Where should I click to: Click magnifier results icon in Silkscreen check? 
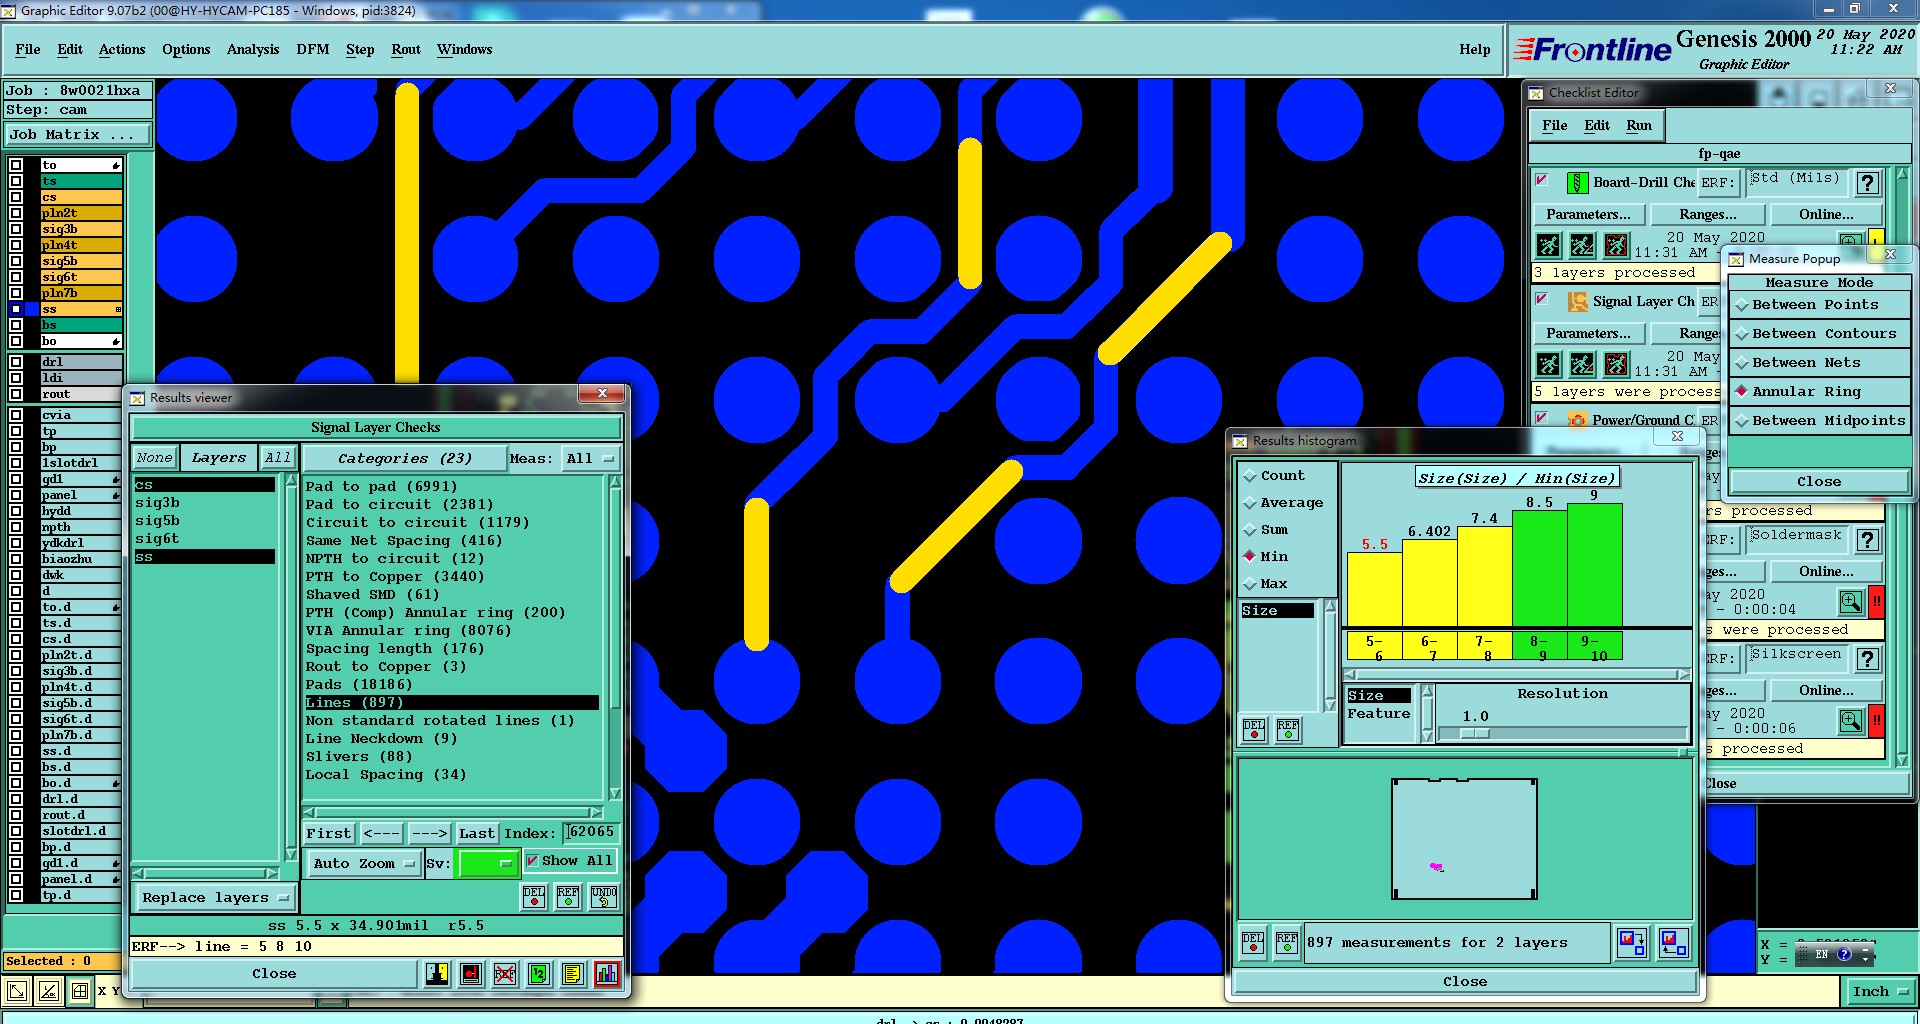[1851, 721]
